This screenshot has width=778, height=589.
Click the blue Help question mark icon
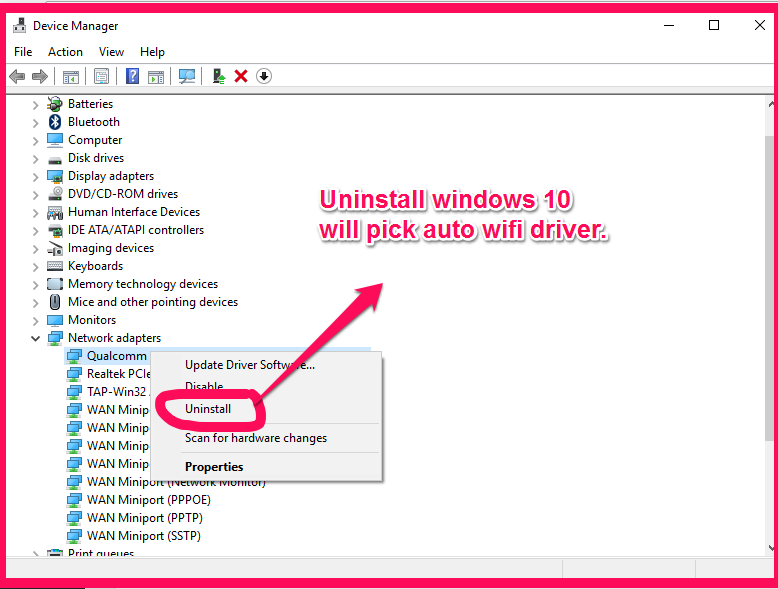(x=132, y=76)
